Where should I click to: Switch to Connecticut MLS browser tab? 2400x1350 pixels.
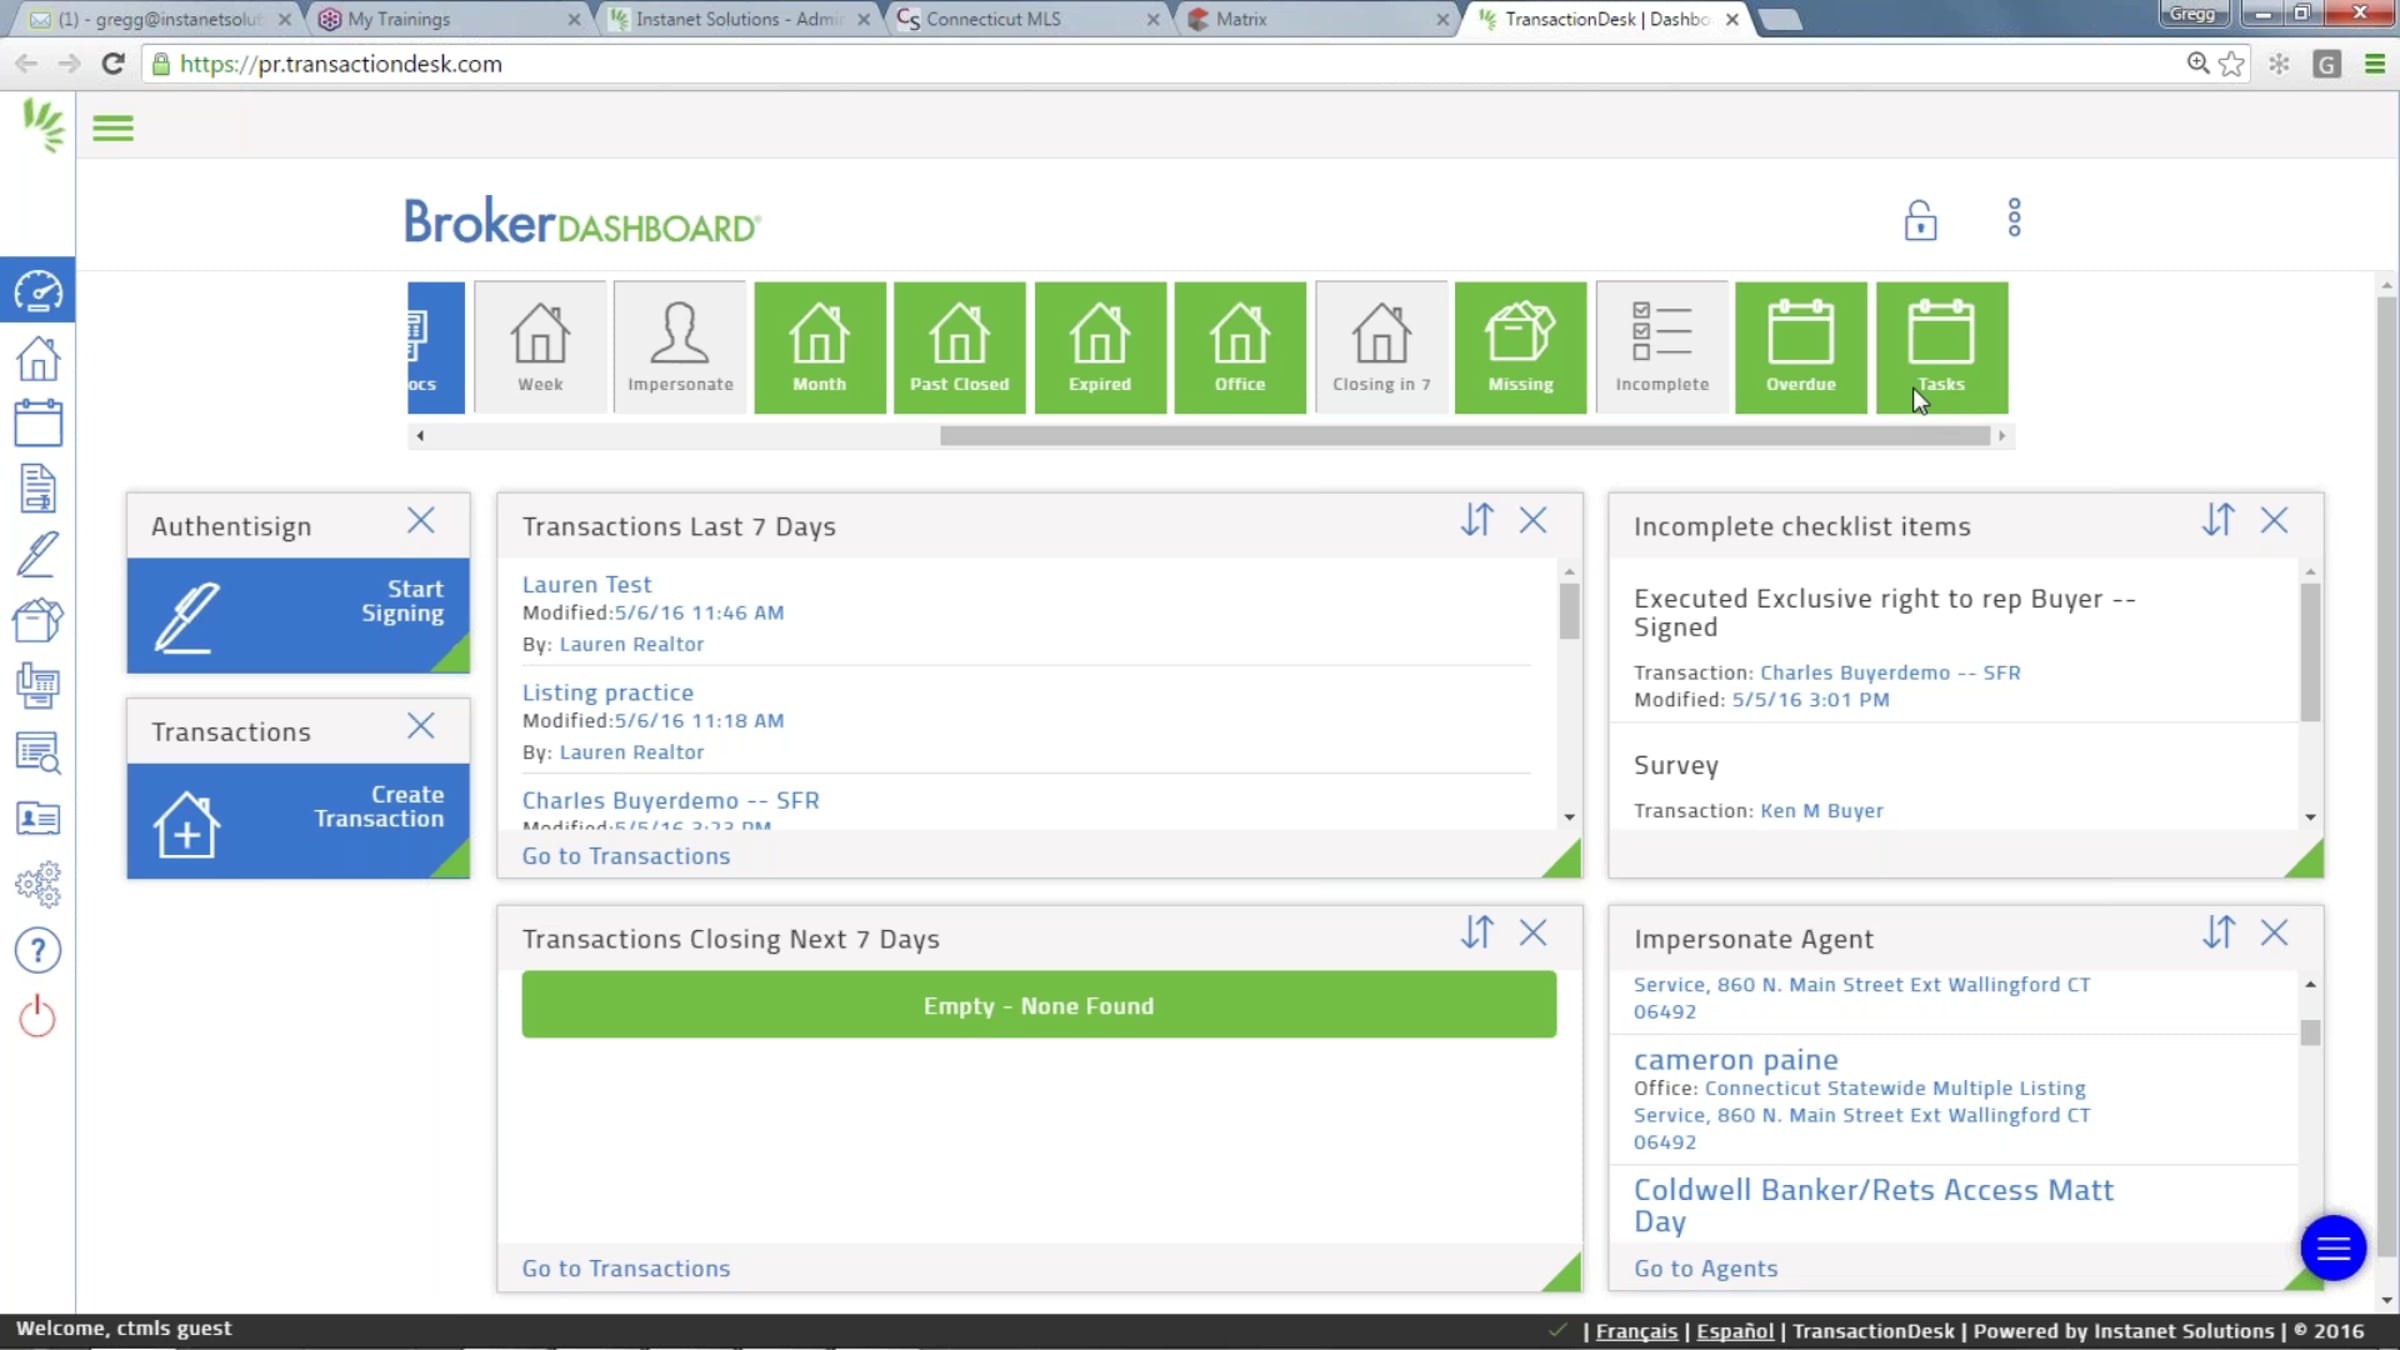coord(1026,19)
